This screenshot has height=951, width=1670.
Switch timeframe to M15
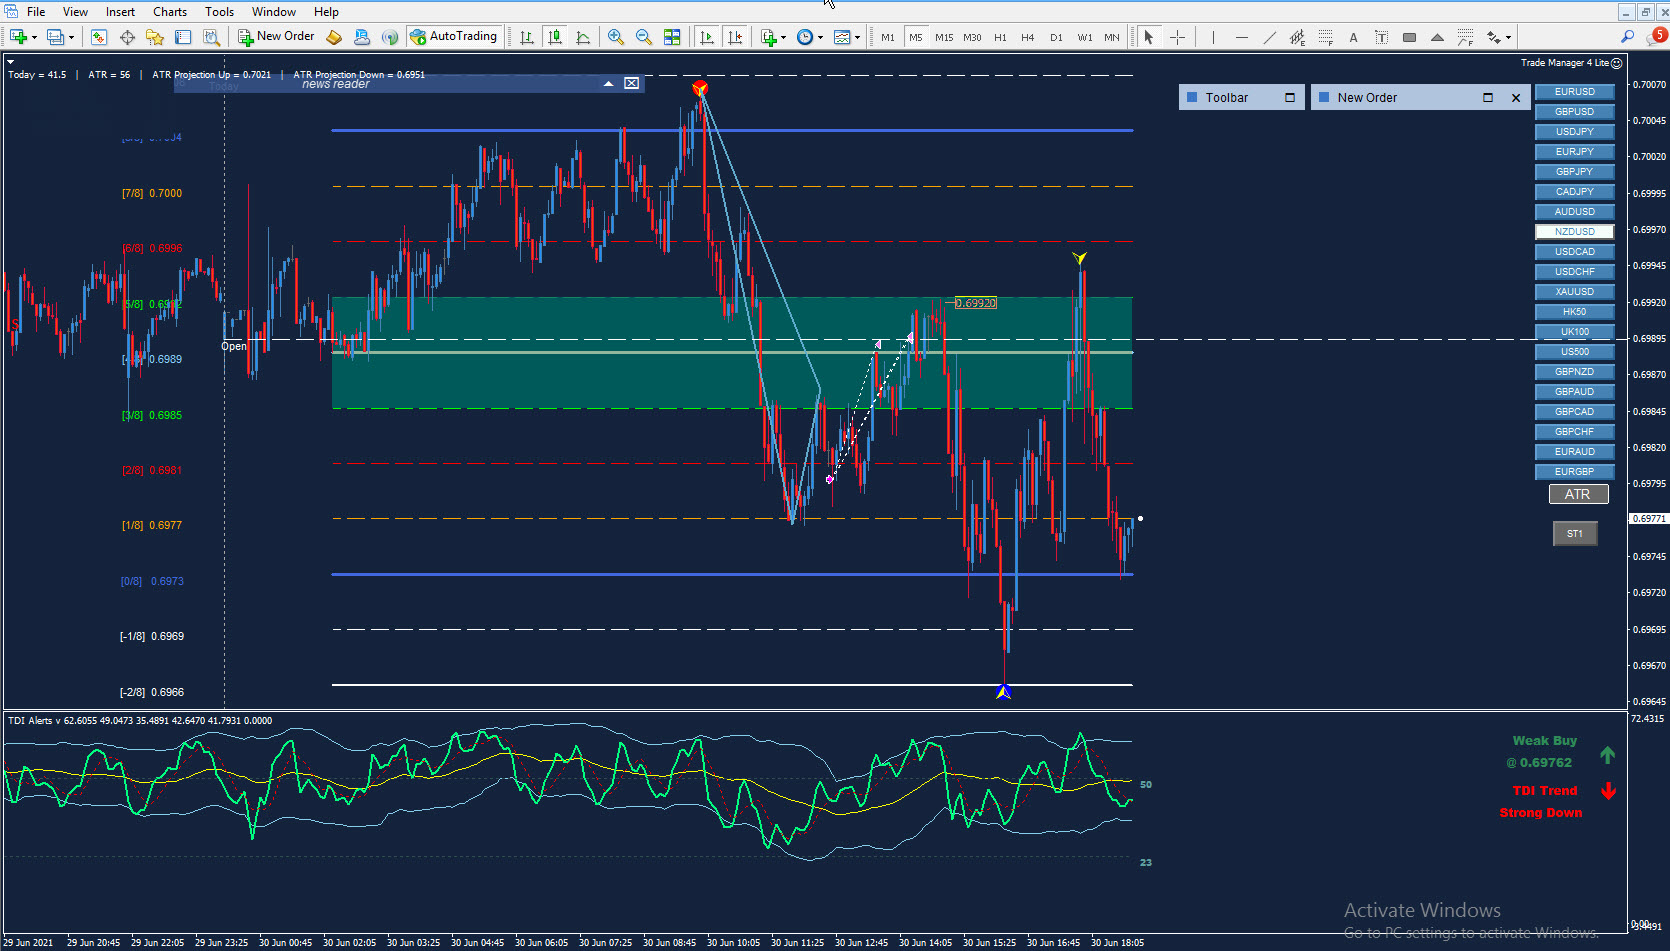coord(944,37)
